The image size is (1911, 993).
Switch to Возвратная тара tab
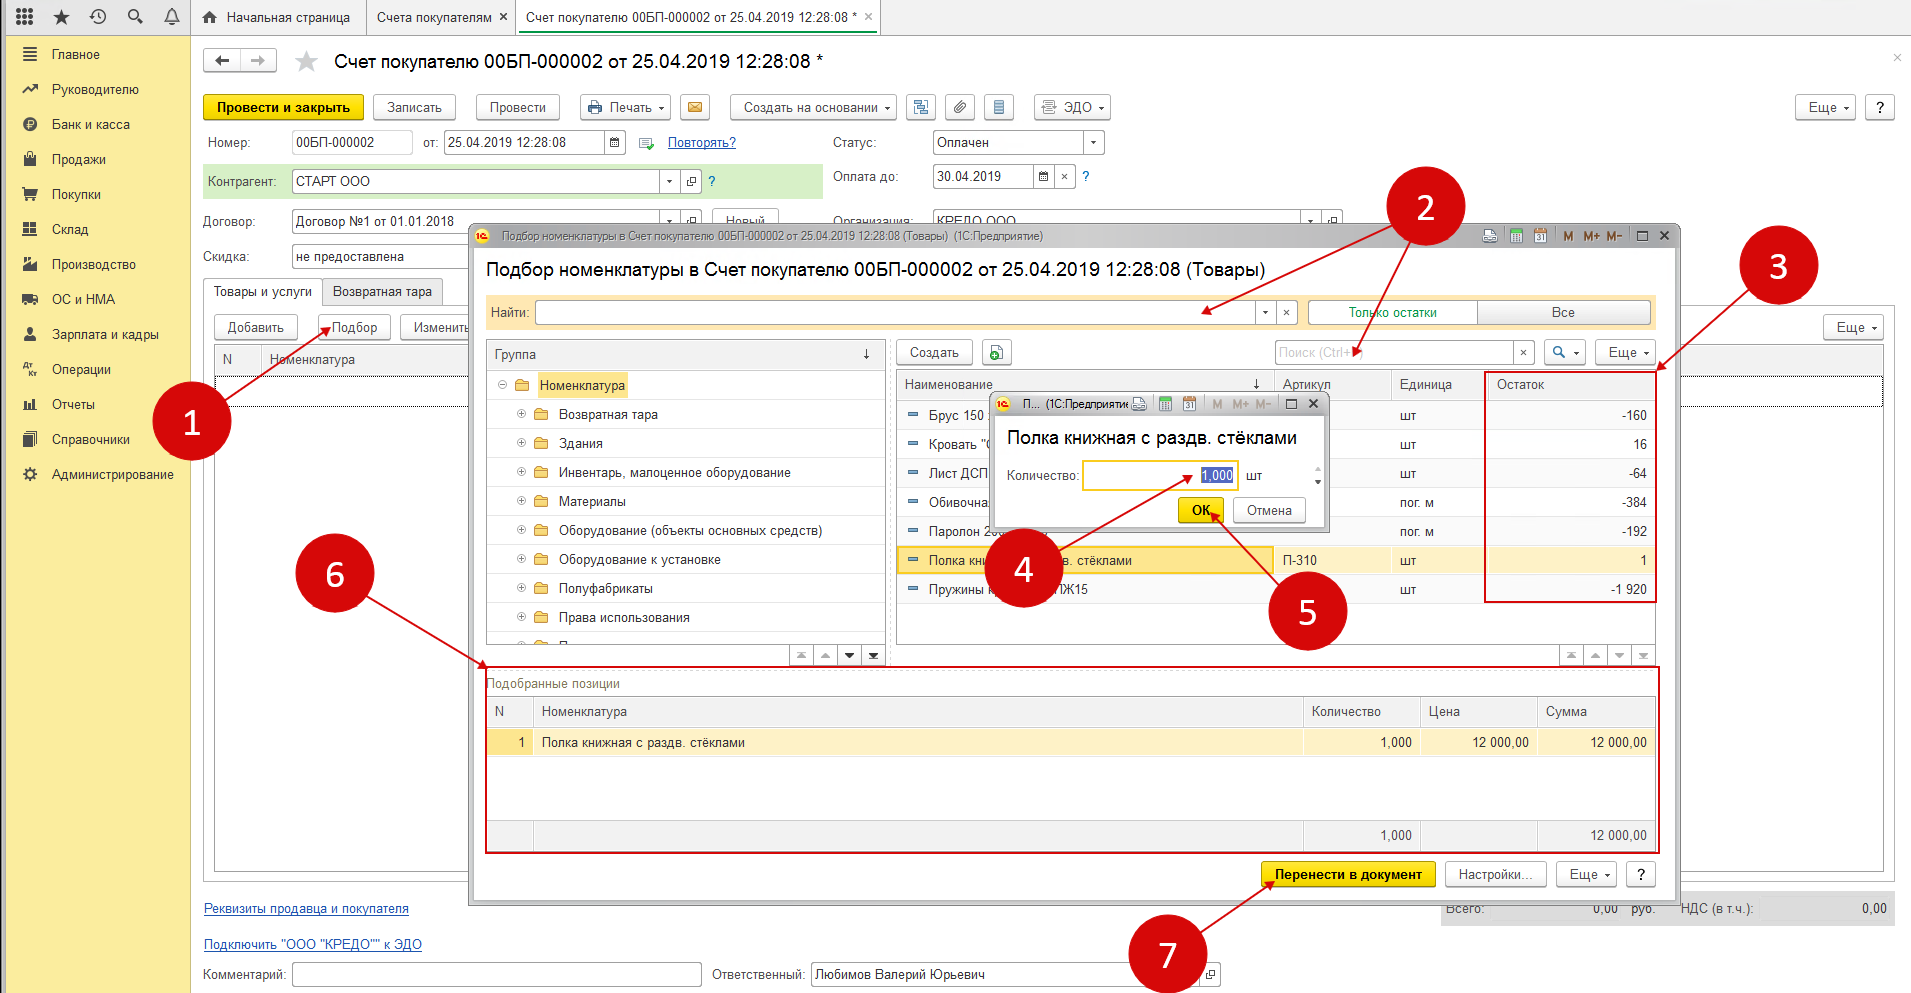point(382,292)
